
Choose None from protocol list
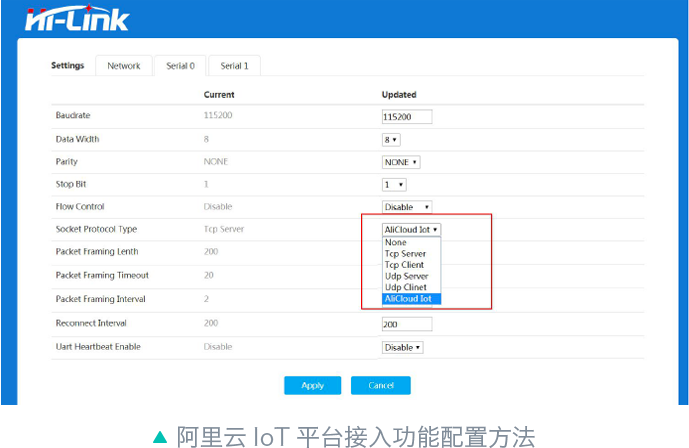point(411,242)
